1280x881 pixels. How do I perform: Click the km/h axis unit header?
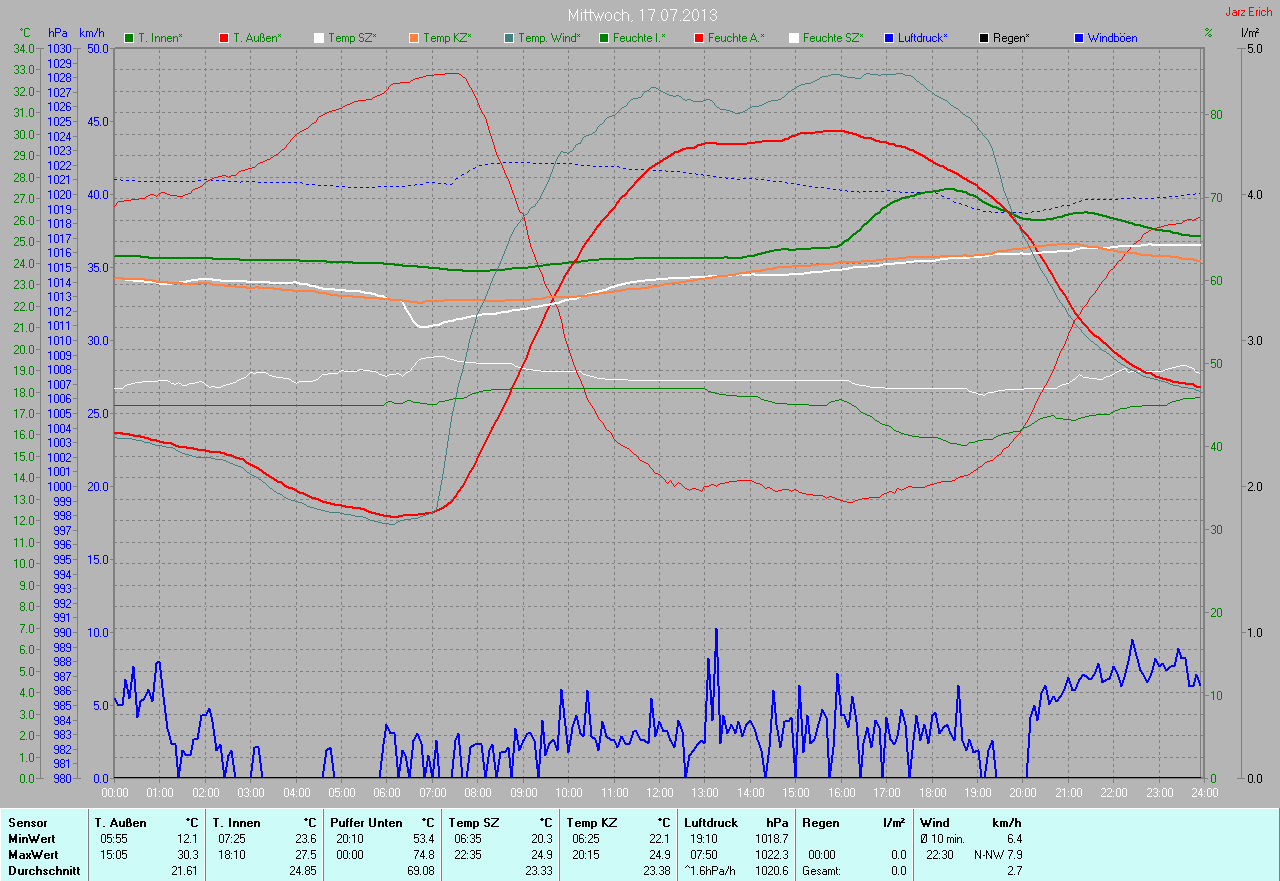[x=93, y=33]
